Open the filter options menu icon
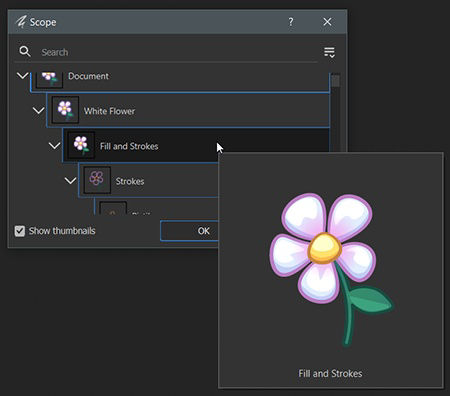Screen dimensions: 450x396 tap(329, 52)
